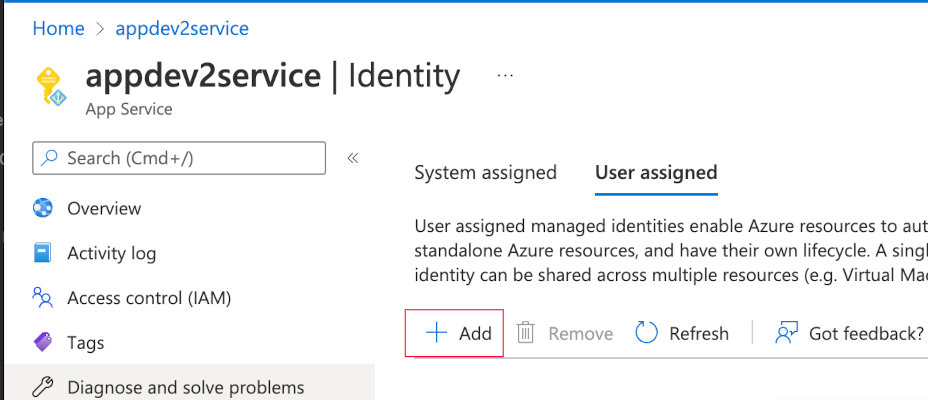Click the plus icon to add identity

436,333
